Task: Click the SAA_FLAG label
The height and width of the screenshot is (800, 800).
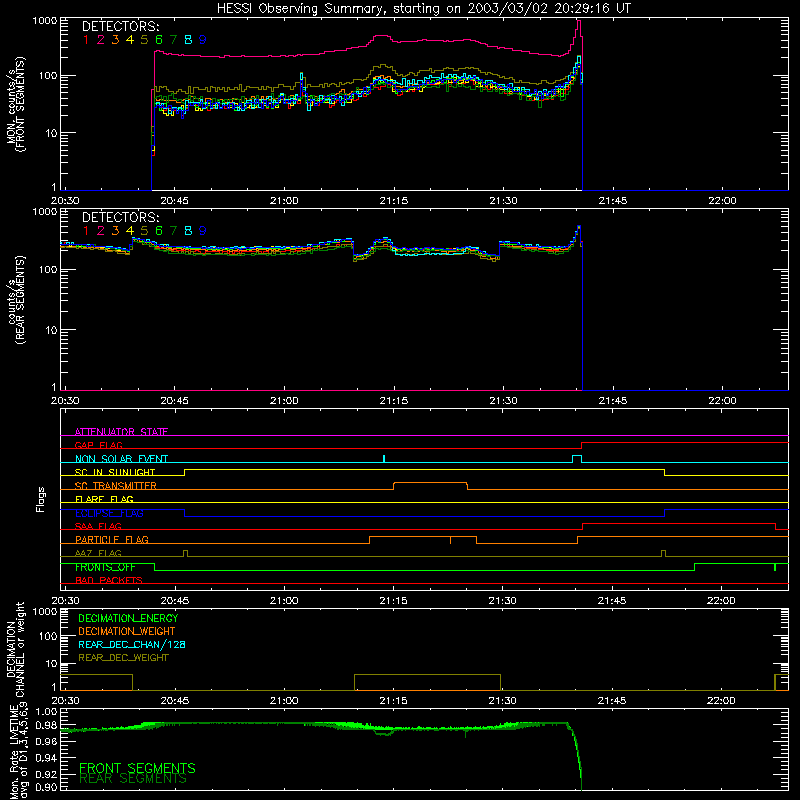Action: point(98,526)
